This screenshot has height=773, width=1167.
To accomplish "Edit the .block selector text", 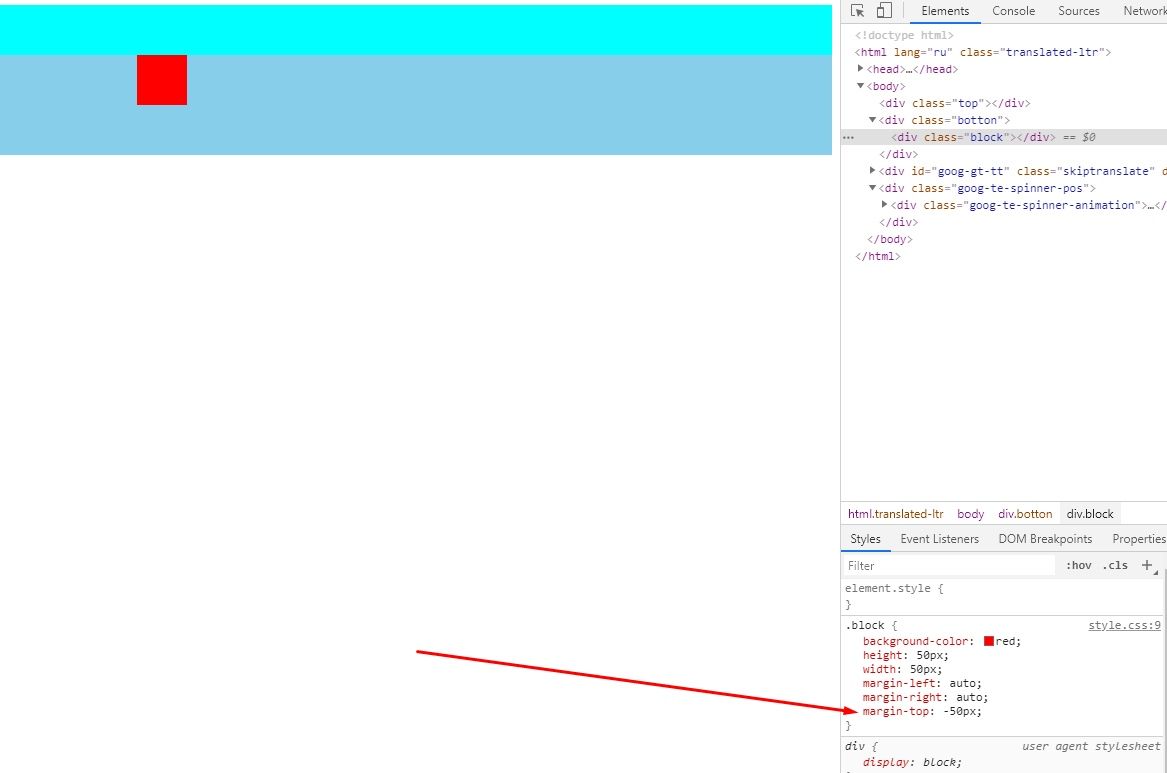I will click(865, 625).
